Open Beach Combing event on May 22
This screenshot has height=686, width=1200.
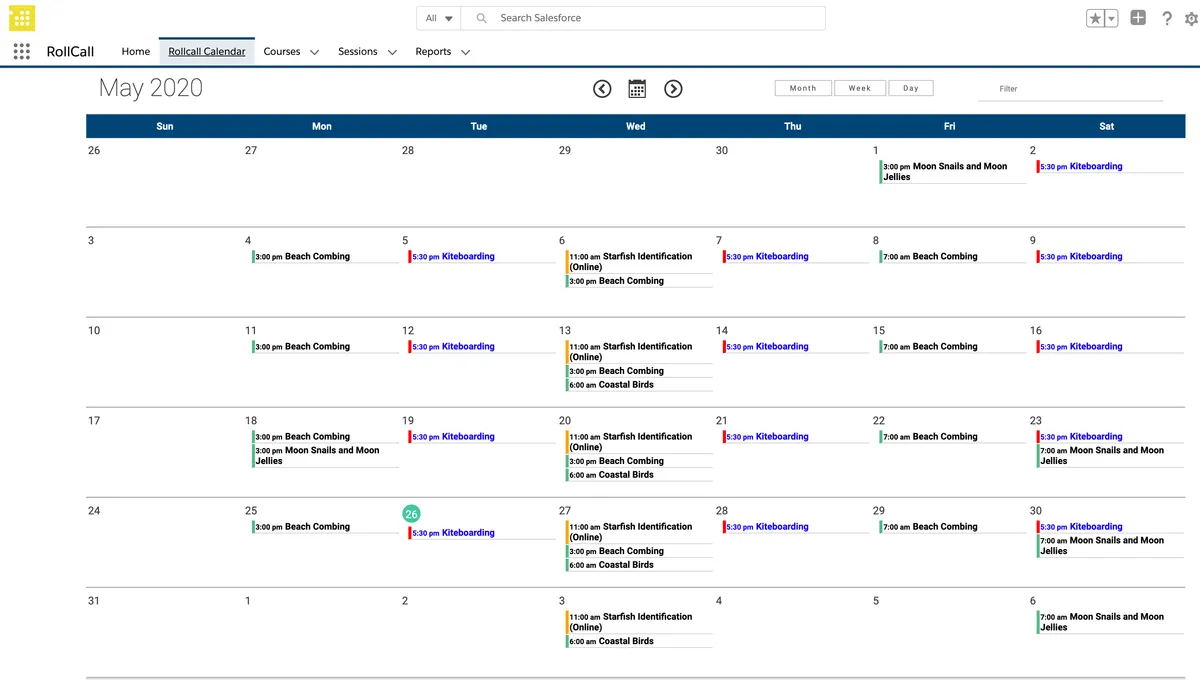click(952, 437)
